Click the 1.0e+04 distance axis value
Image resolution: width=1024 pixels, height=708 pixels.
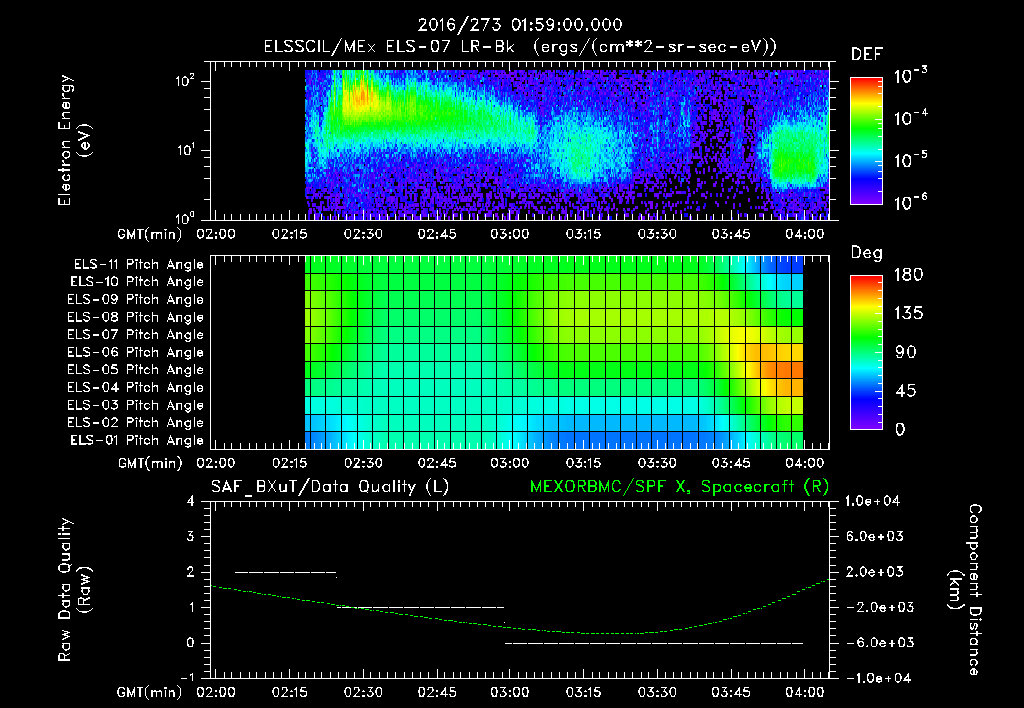point(873,502)
